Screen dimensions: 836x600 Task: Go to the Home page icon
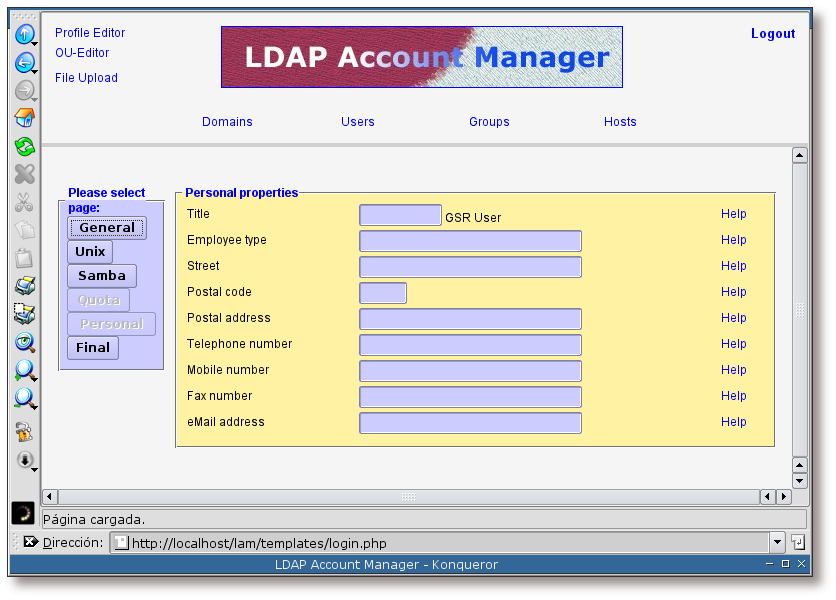tap(24, 118)
